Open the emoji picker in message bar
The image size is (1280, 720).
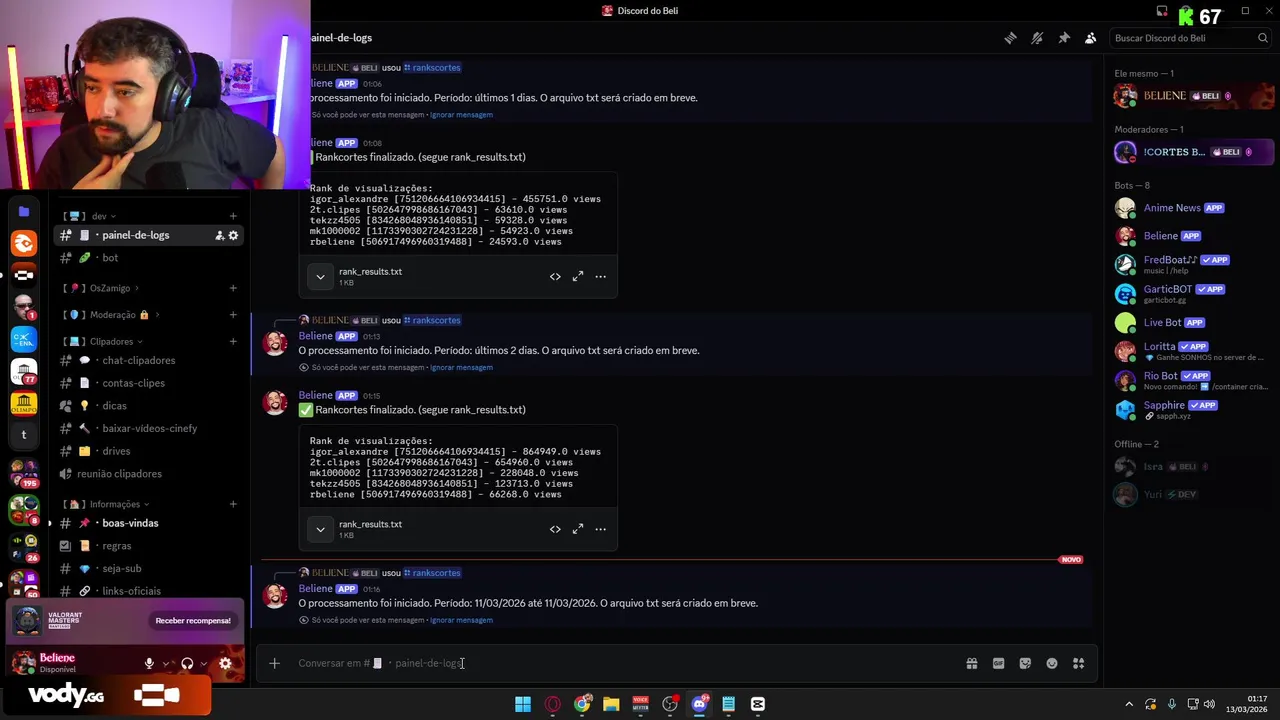point(1052,663)
